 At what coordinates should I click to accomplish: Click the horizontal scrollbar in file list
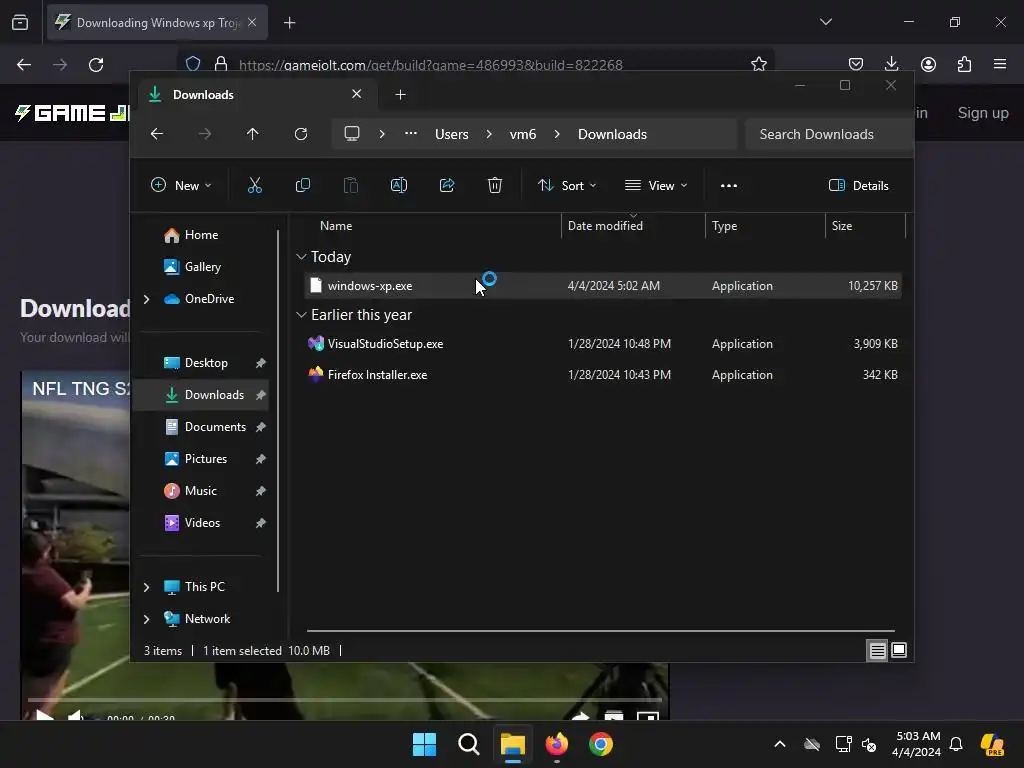click(x=601, y=631)
